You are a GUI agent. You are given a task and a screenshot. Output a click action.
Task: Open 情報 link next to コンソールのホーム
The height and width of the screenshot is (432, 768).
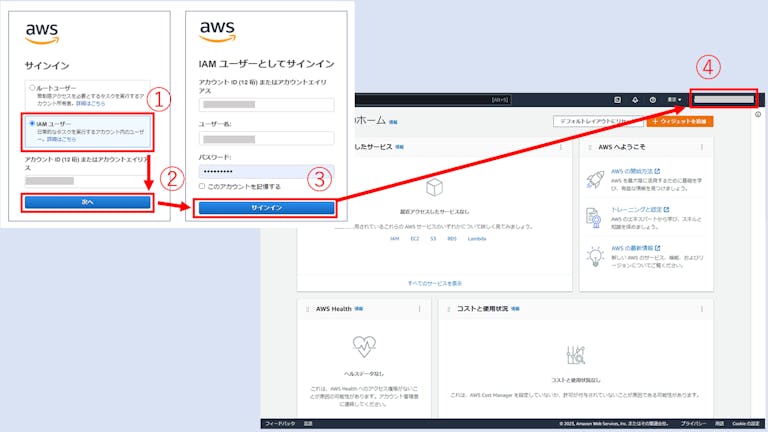393,122
